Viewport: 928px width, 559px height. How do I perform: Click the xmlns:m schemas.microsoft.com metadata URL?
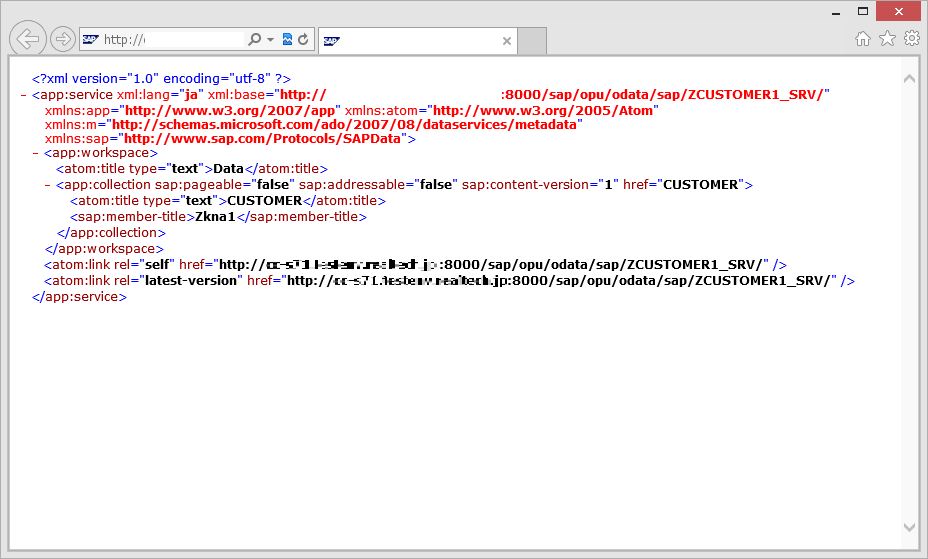(x=344, y=125)
